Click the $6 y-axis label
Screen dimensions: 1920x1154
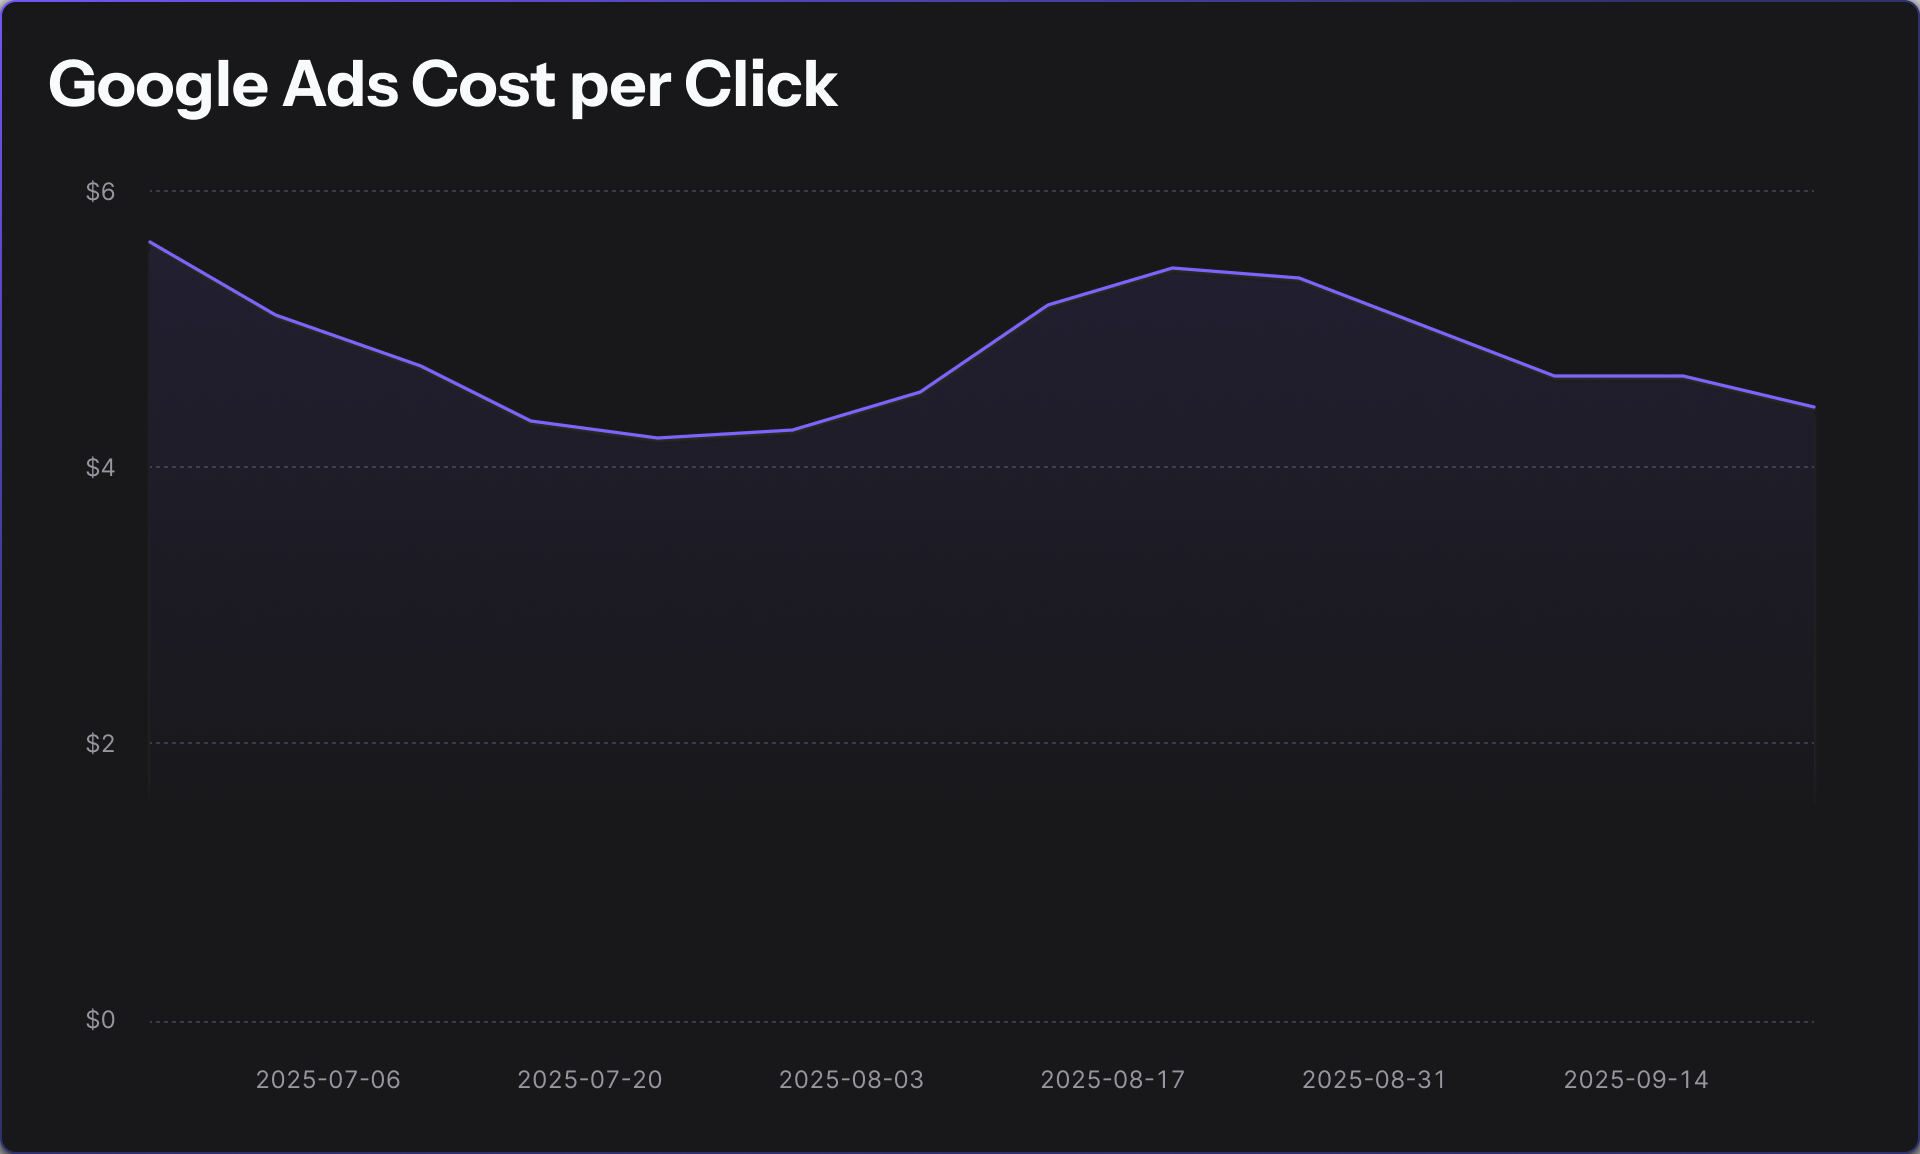pos(100,191)
